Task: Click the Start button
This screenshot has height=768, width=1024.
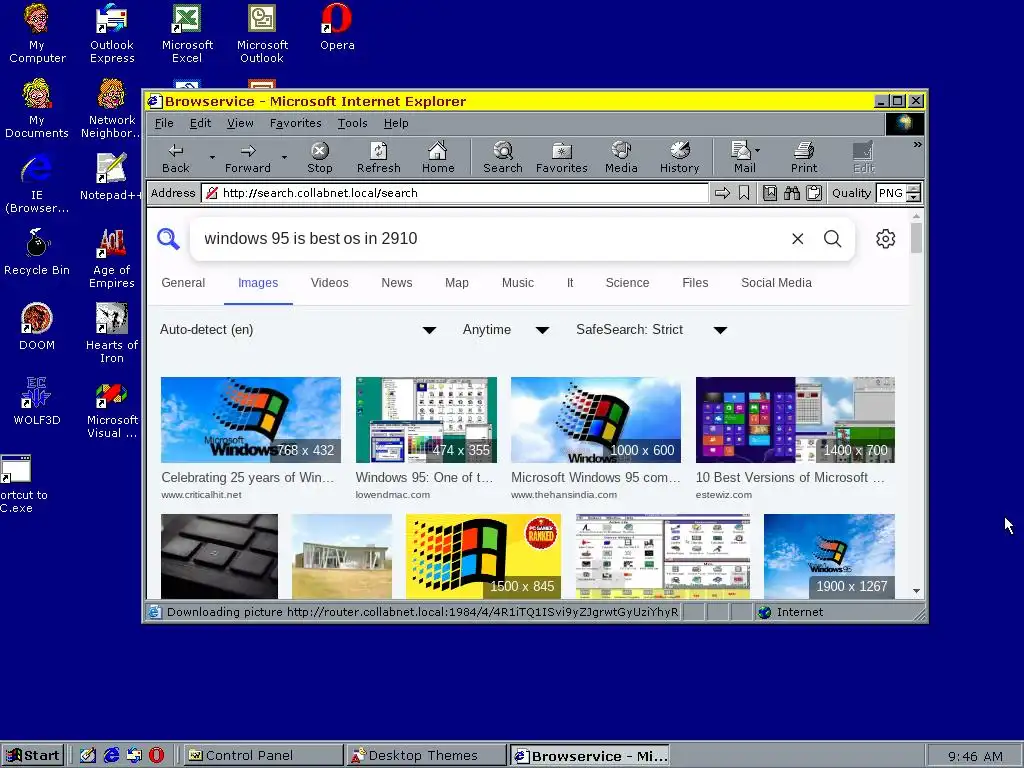Action: click(33, 756)
